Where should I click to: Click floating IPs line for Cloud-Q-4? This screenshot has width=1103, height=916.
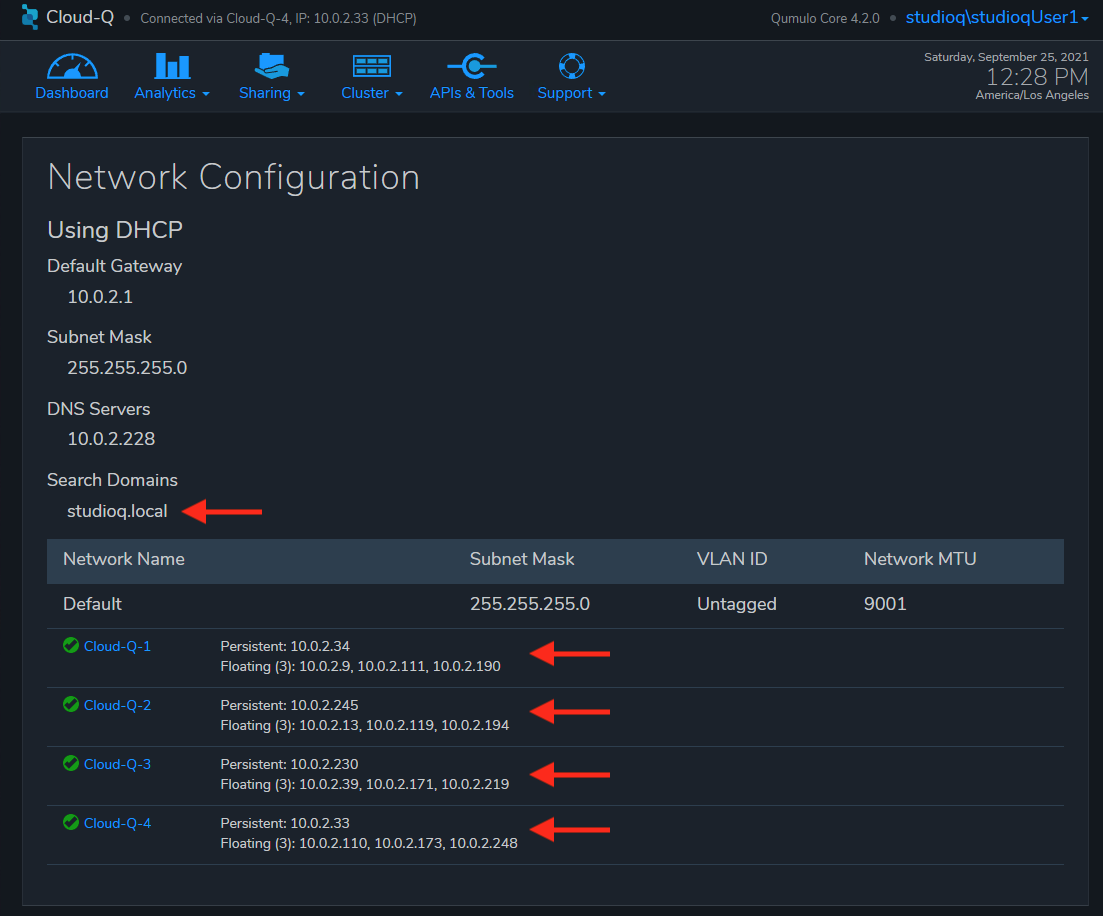tap(369, 844)
